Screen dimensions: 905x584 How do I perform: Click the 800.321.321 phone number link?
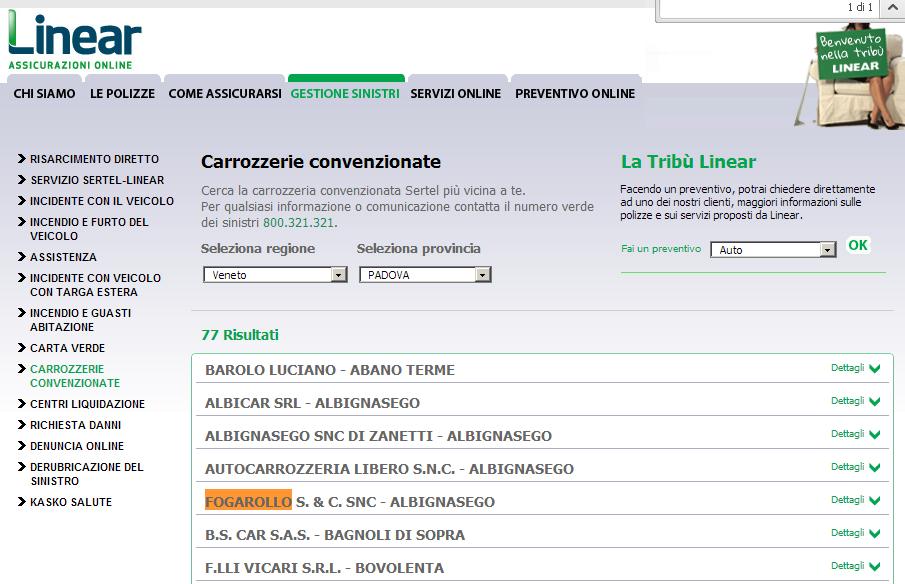(299, 223)
